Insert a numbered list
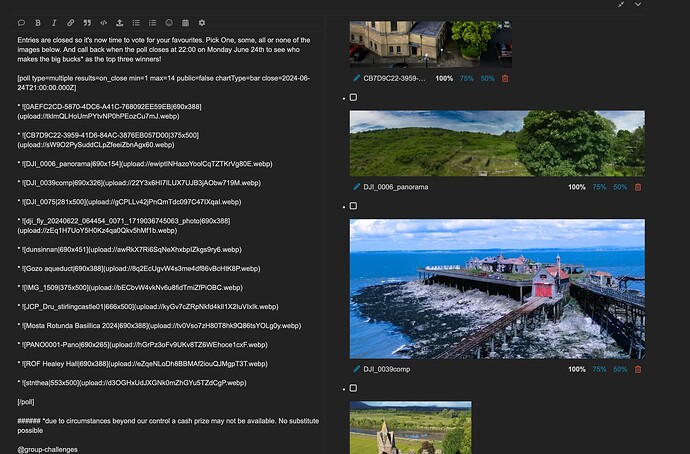690x454 pixels. tap(152, 23)
